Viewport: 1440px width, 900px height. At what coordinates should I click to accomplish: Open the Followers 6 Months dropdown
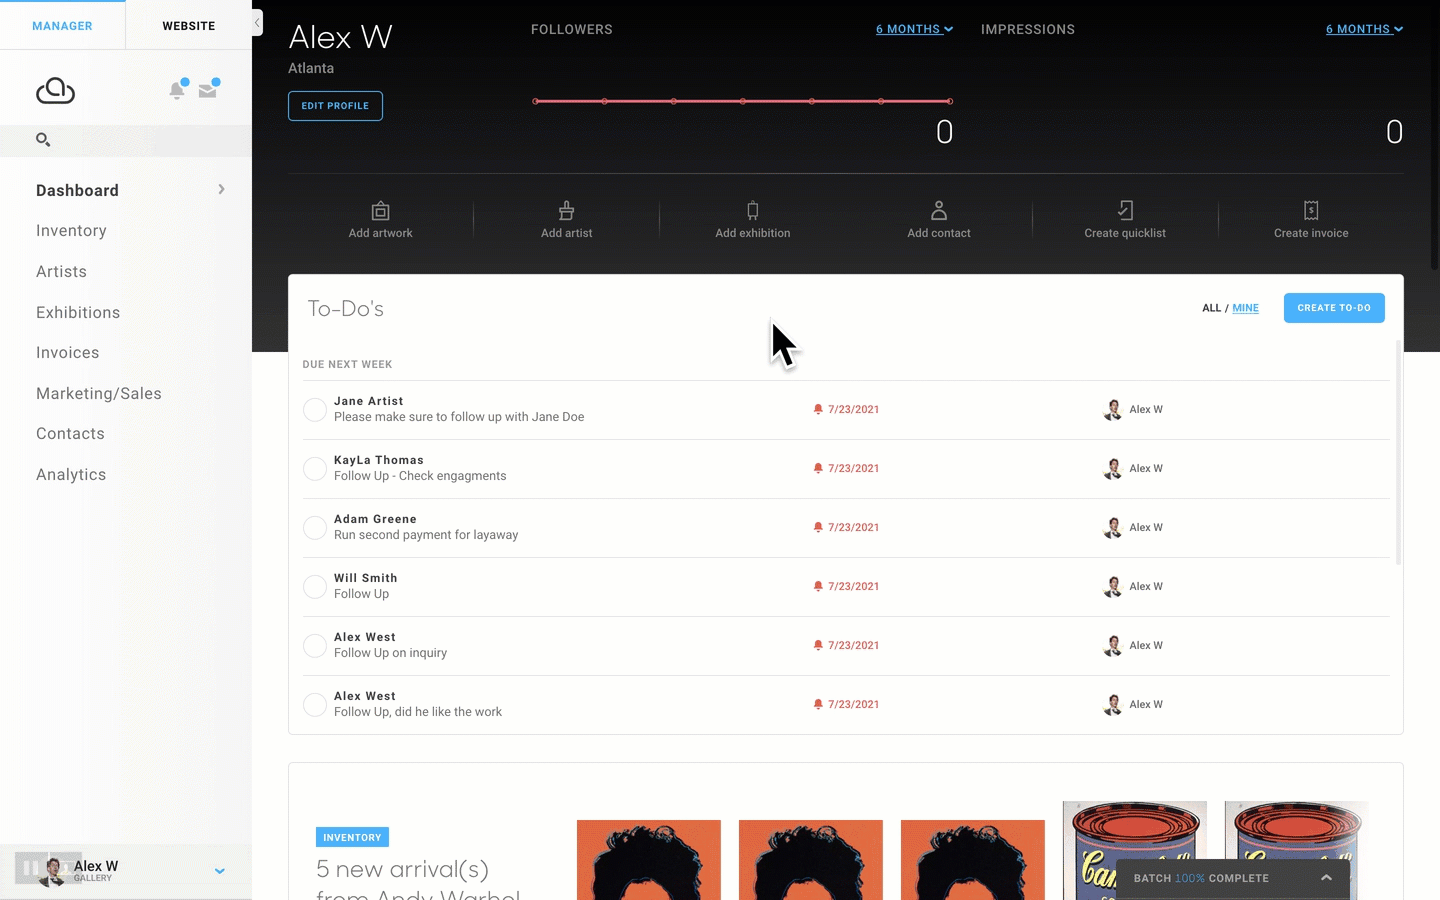click(914, 29)
